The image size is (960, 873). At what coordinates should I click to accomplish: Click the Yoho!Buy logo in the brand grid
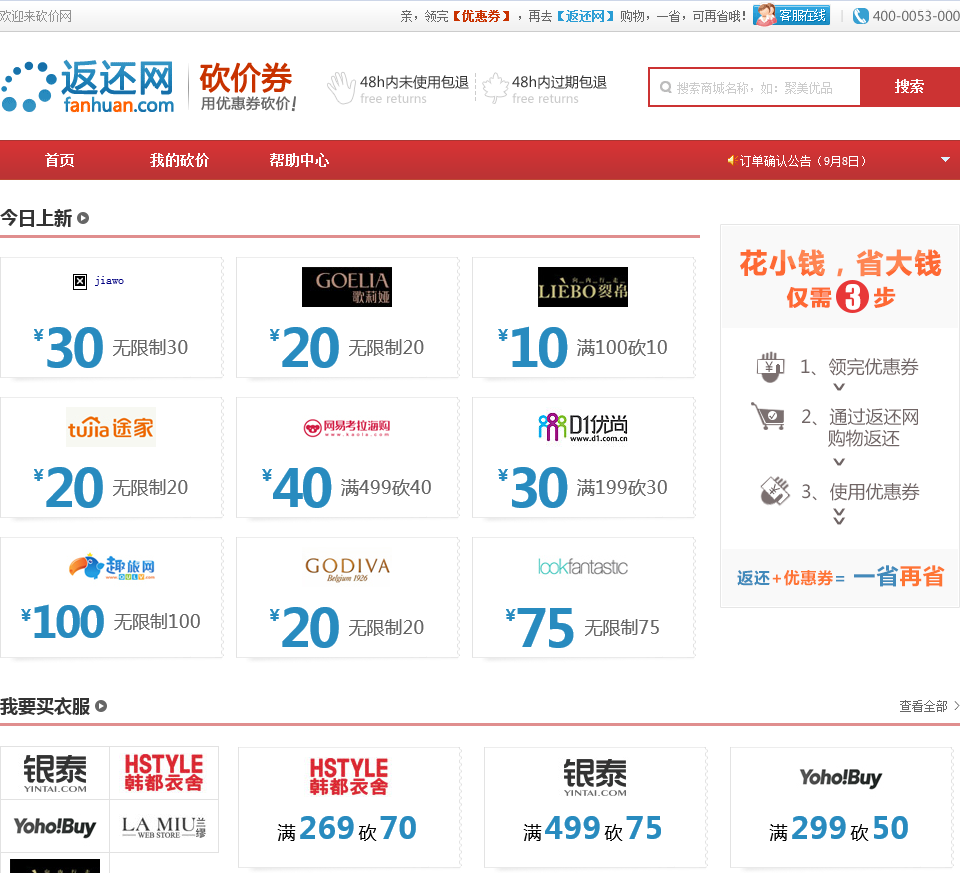point(54,826)
